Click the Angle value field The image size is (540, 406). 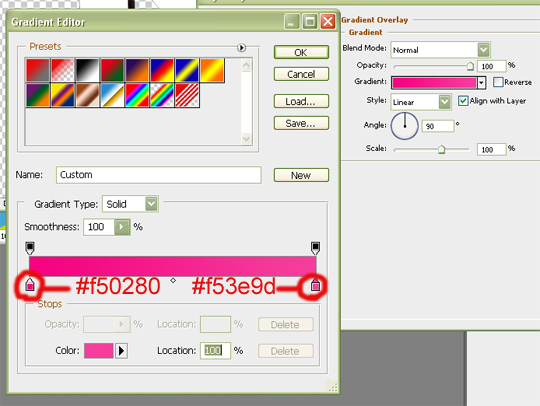pyautogui.click(x=438, y=126)
